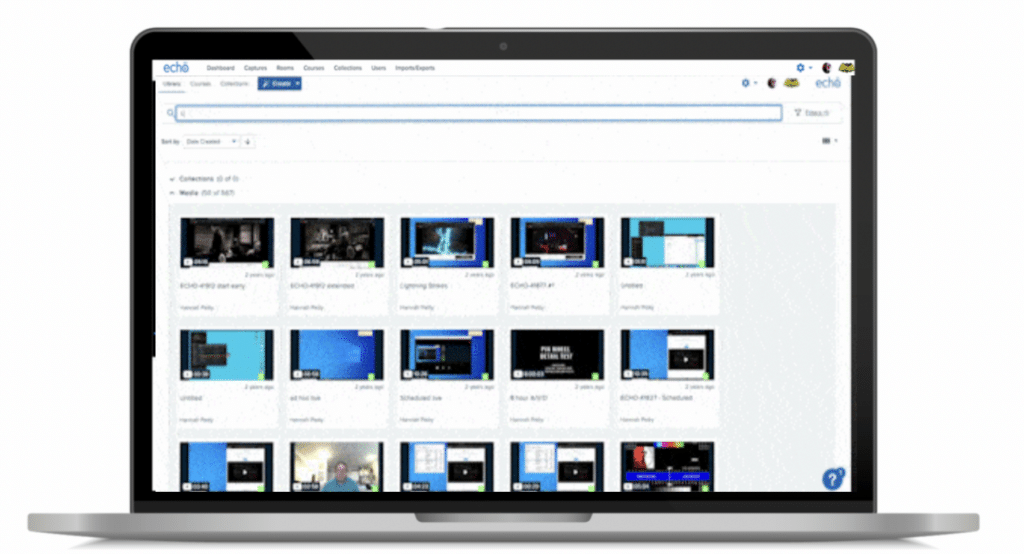
Task: Open the view layout dropdown at right
Action: click(x=829, y=141)
